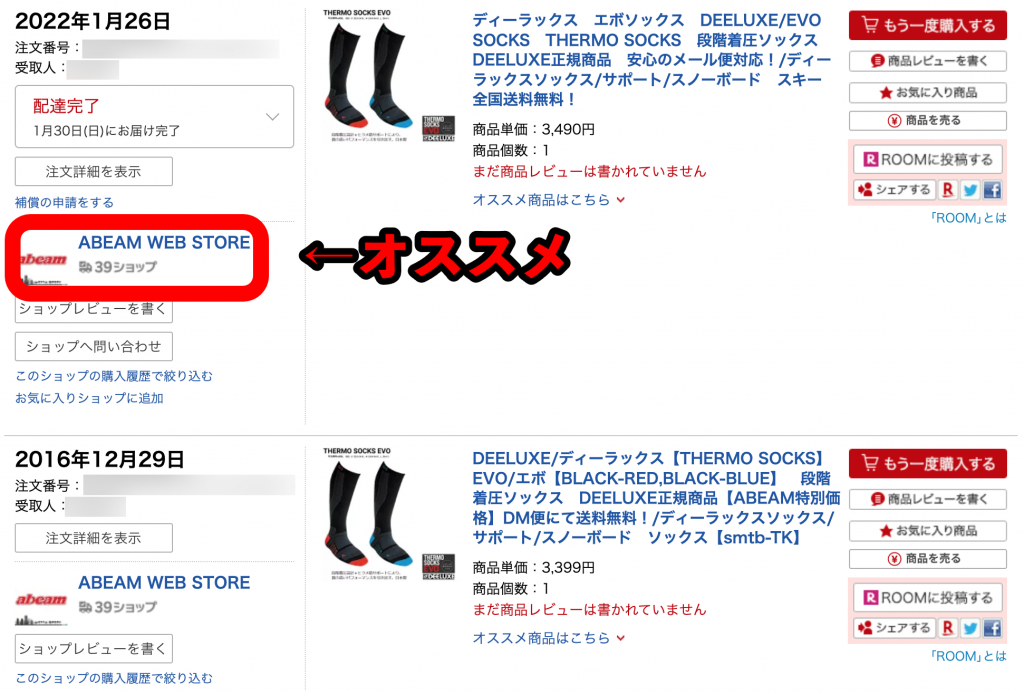Screen dimensions: 1024x694
Task: Click 商品を売る for the 2016 order
Action: tap(927, 559)
